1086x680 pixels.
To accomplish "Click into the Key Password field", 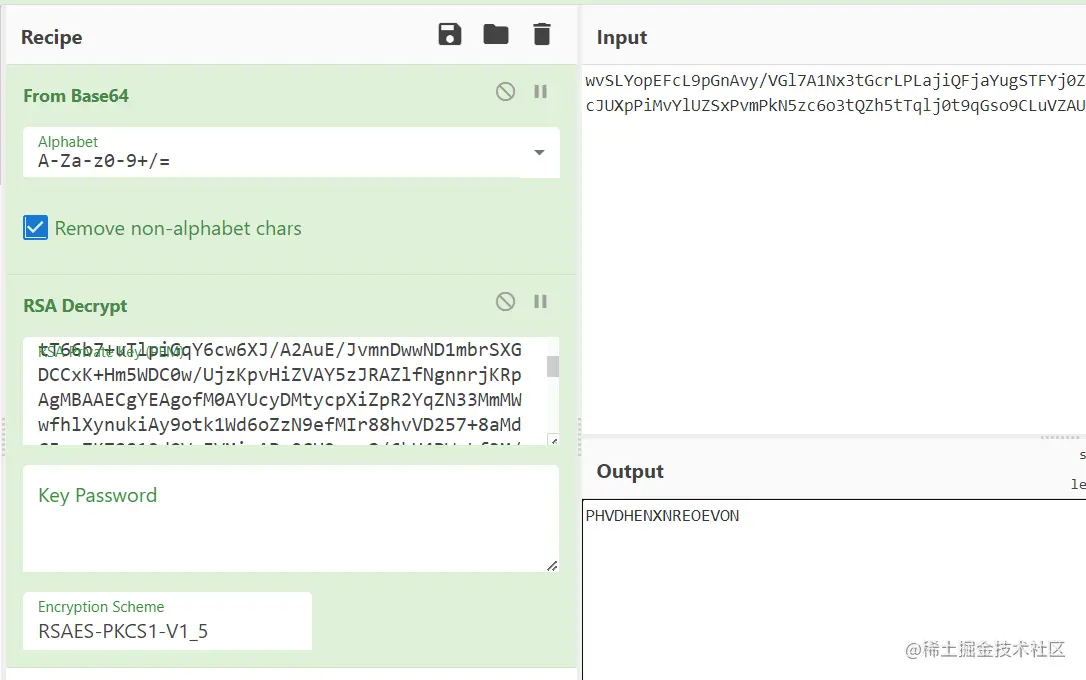I will point(291,519).
